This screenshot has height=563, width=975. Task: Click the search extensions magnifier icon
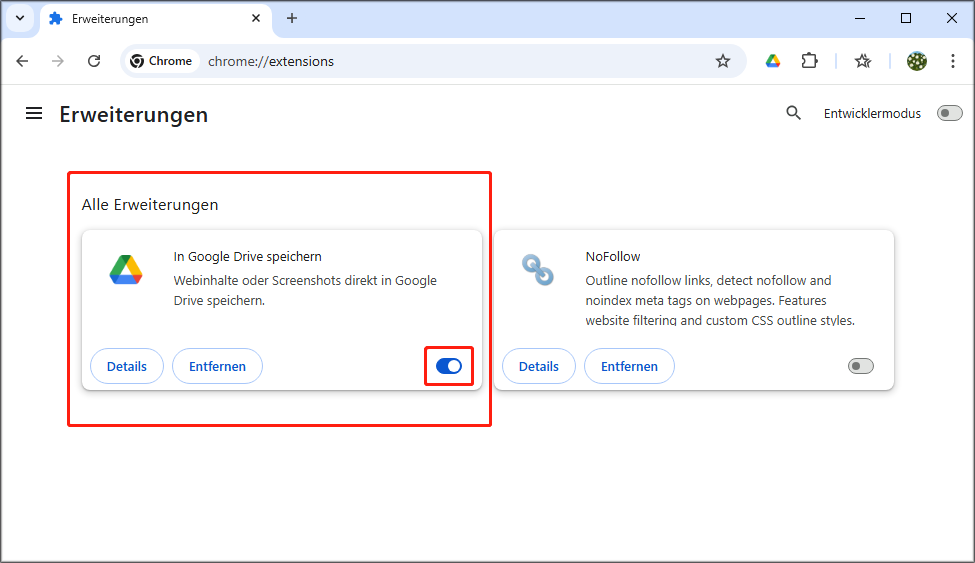793,114
